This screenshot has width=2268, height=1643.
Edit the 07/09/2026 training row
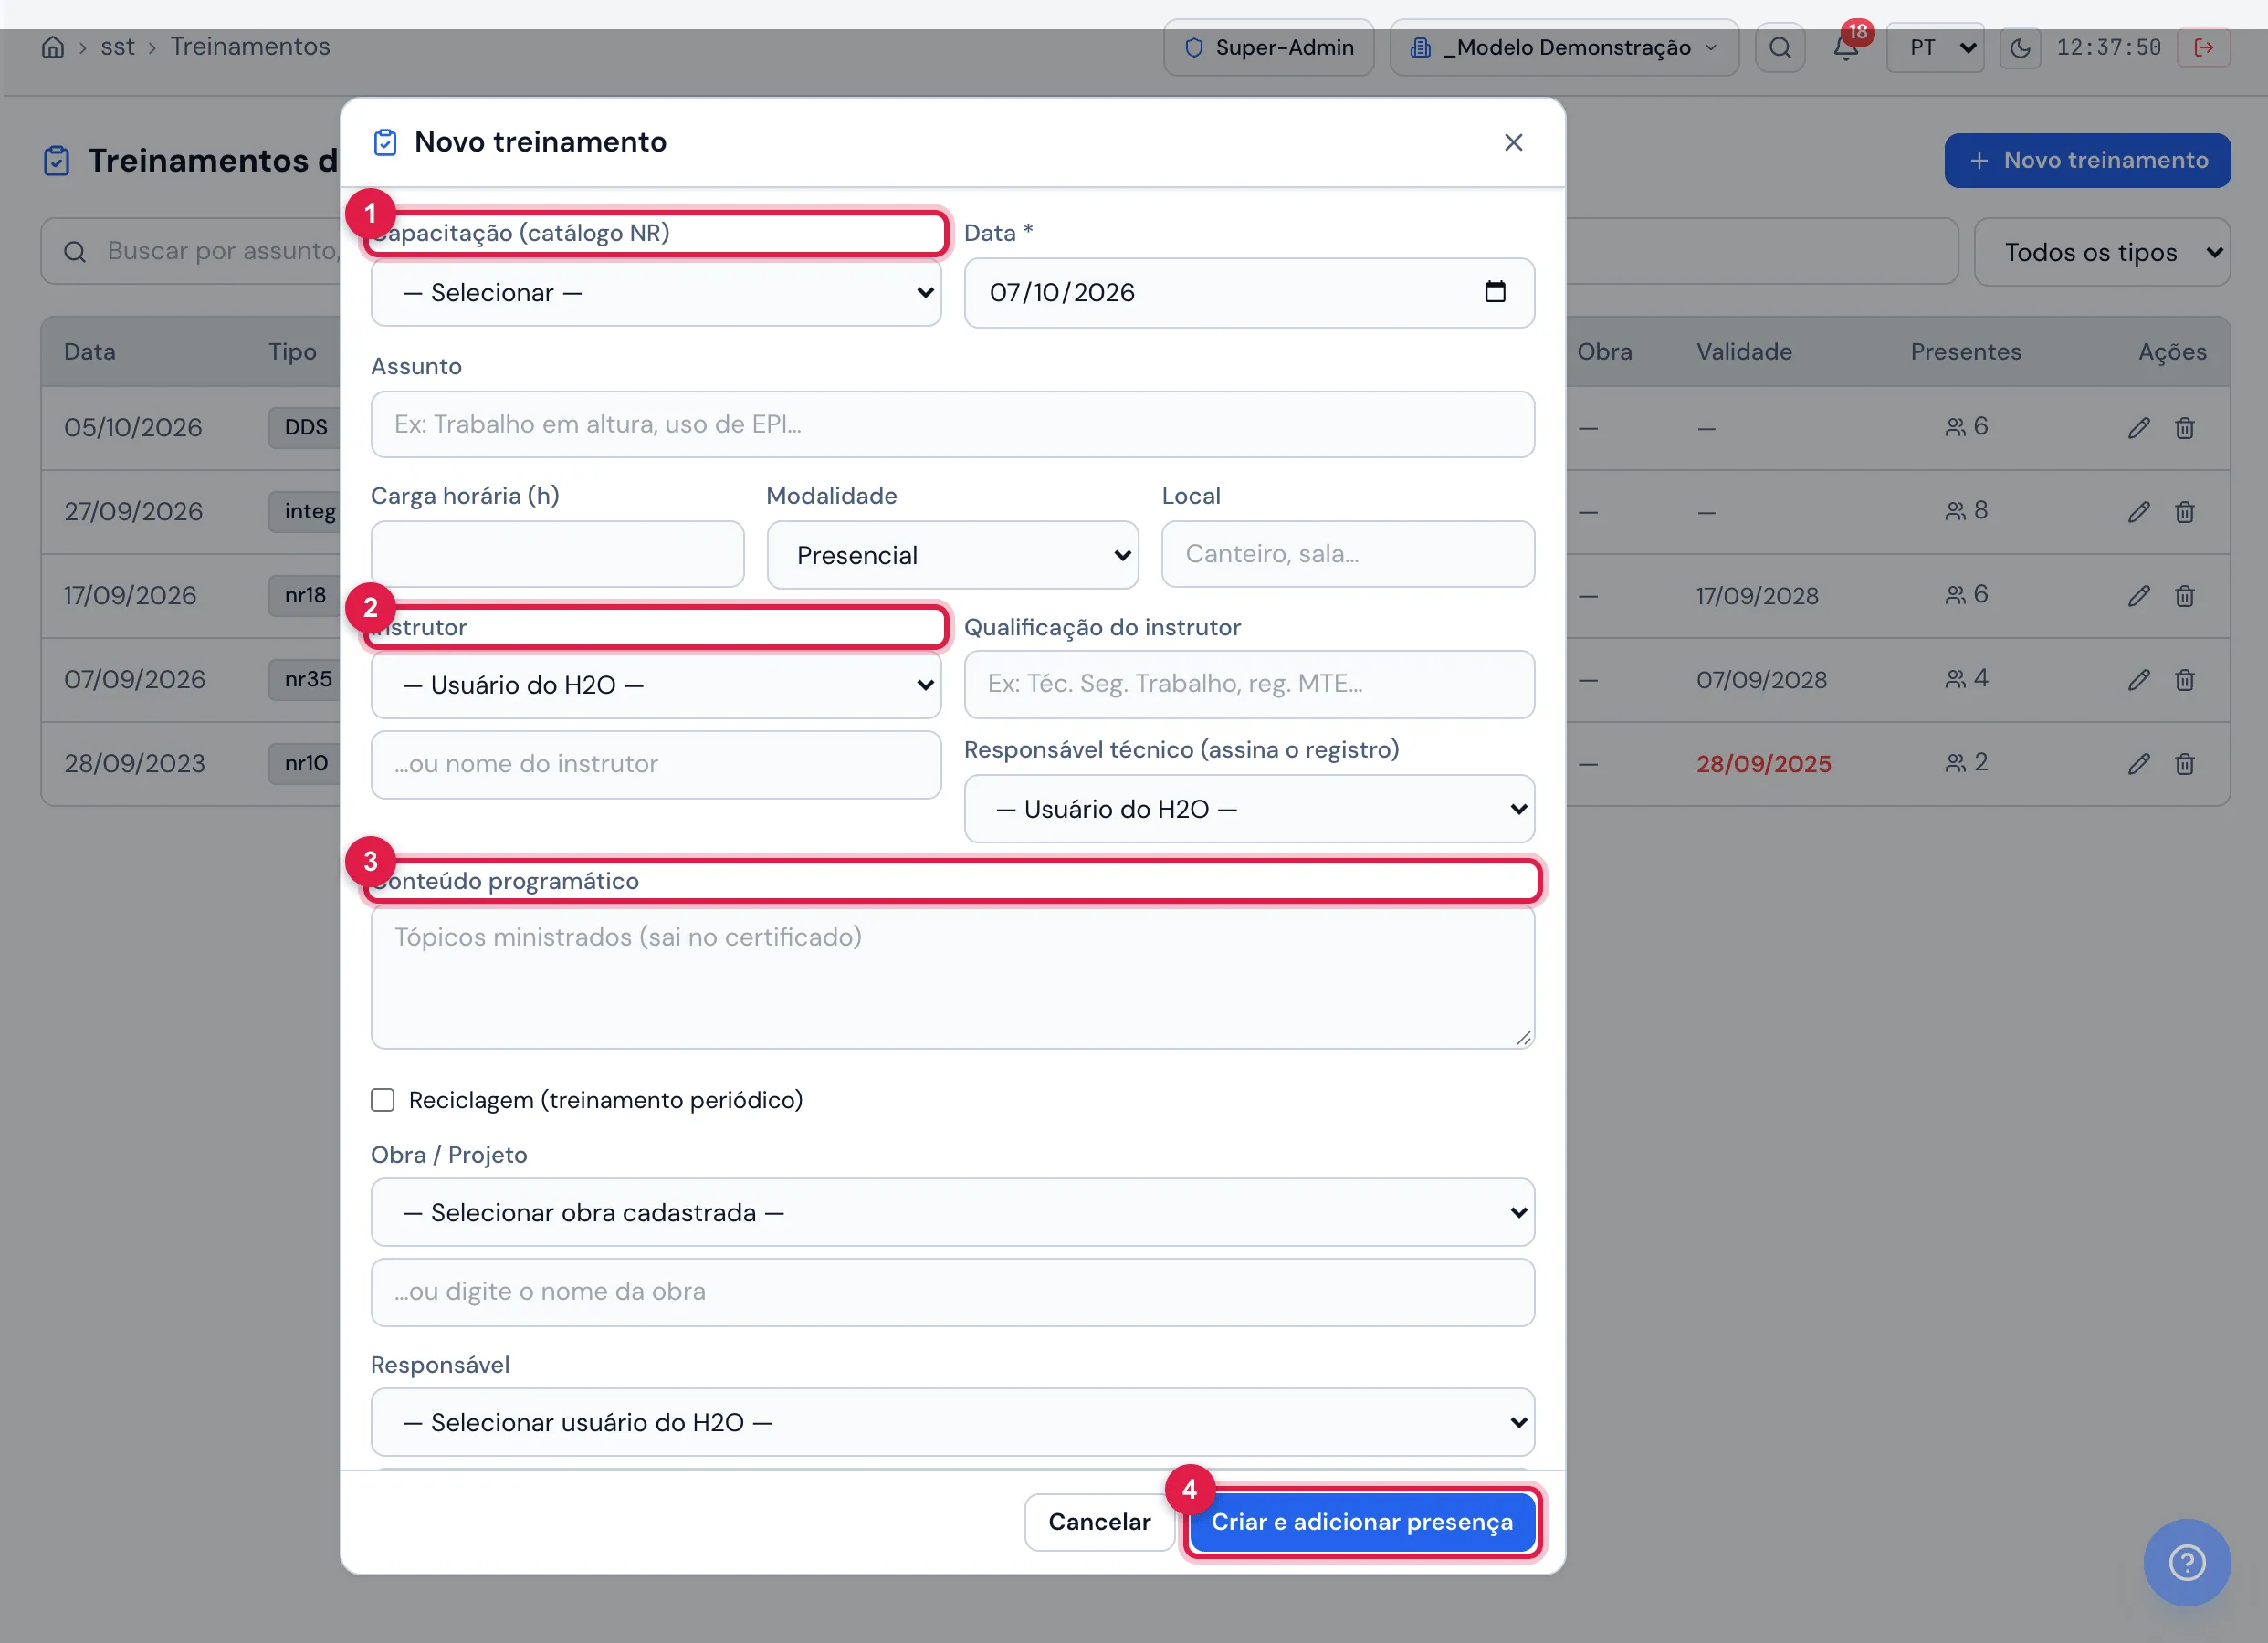[x=2138, y=680]
